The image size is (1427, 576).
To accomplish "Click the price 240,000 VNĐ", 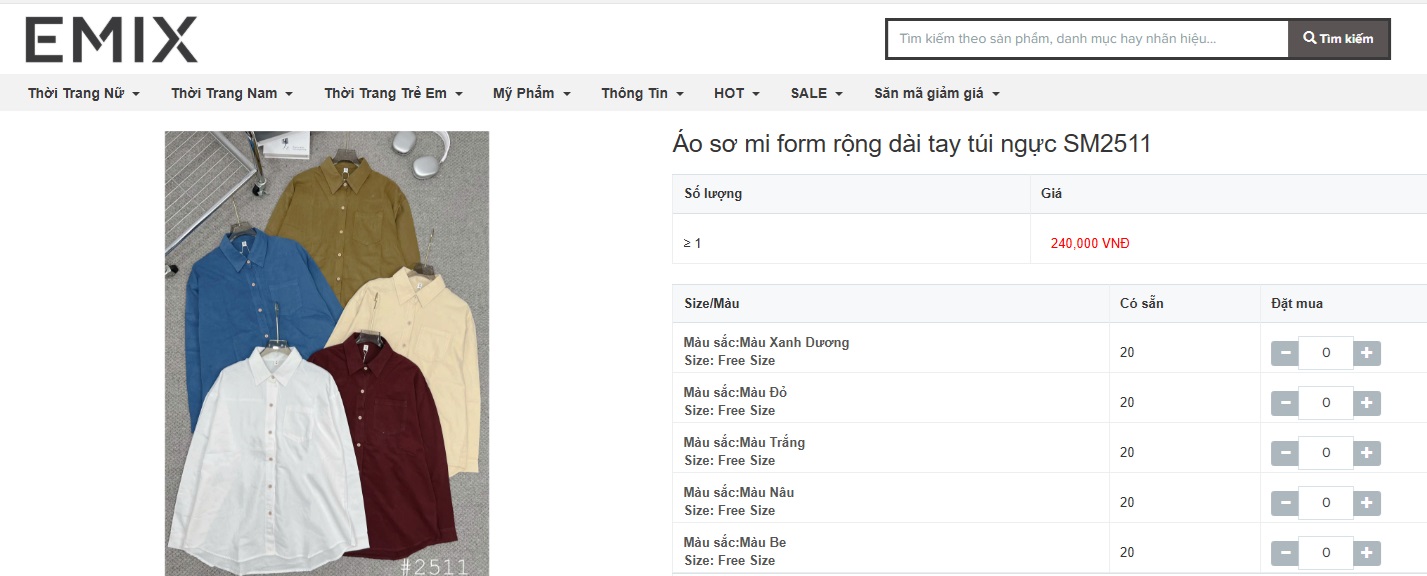I will click(x=1090, y=243).
